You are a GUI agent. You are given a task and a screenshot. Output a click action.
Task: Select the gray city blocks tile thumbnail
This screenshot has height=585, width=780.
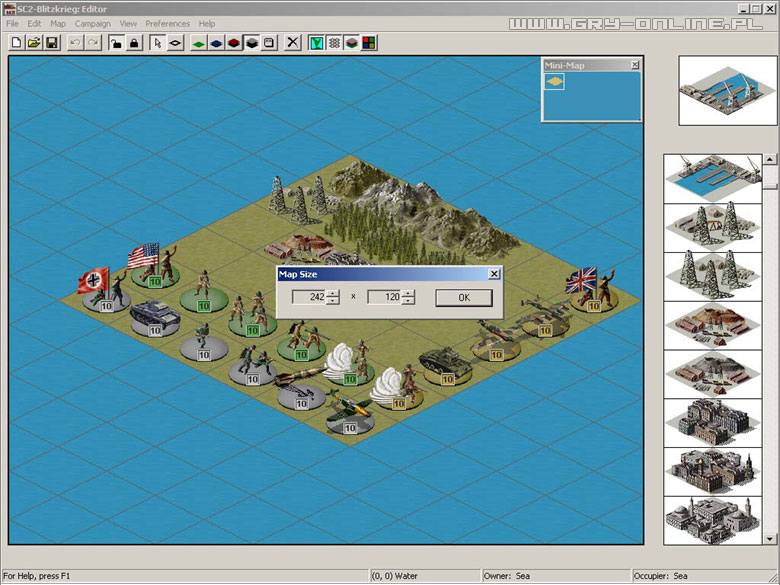pos(713,422)
